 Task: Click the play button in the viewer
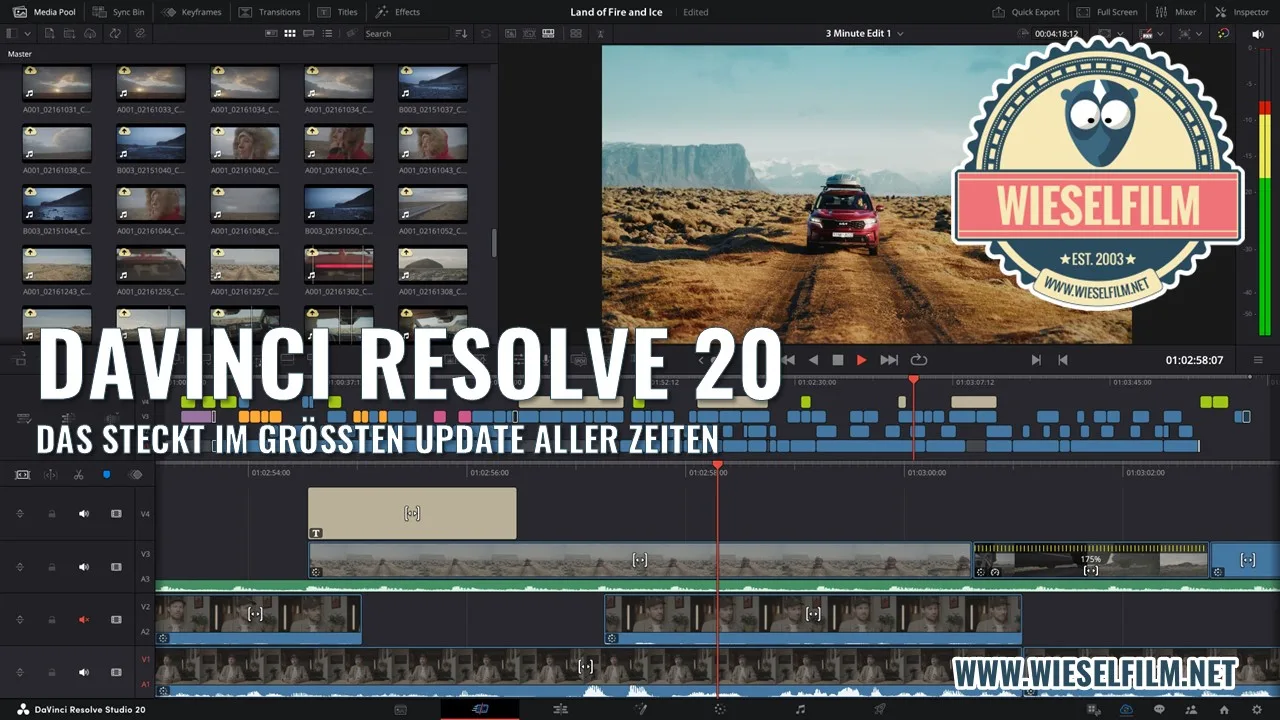pyautogui.click(x=861, y=360)
